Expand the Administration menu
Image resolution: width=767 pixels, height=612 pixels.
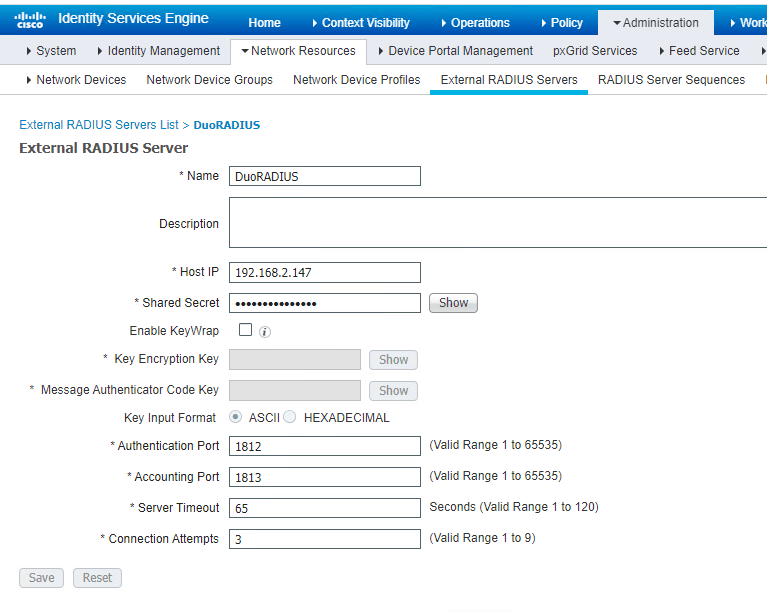pos(656,23)
